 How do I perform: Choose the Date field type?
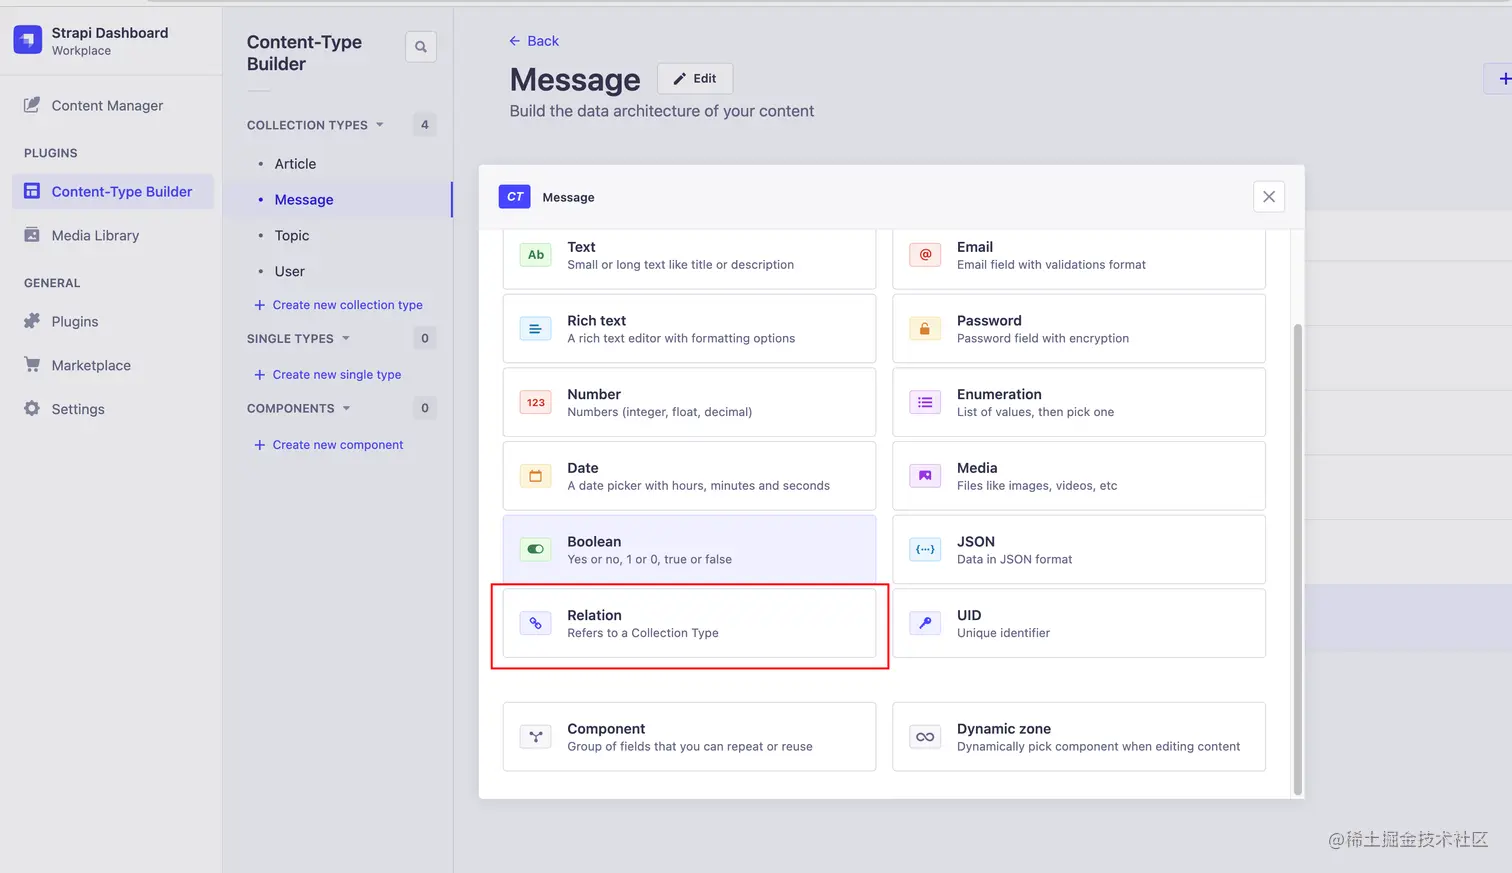[x=689, y=476]
